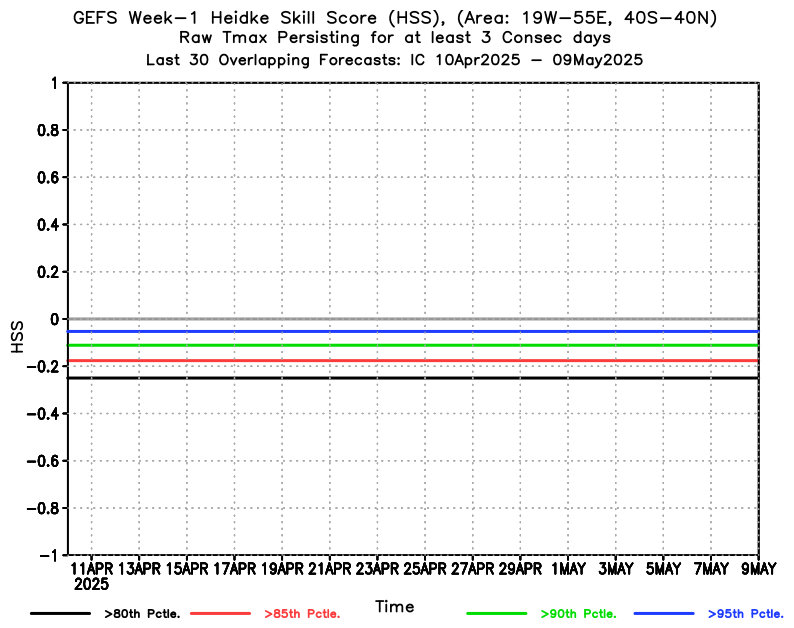The image size is (794, 628).
Task: Click the x-axis date '9MAY'
Action: pos(759,569)
